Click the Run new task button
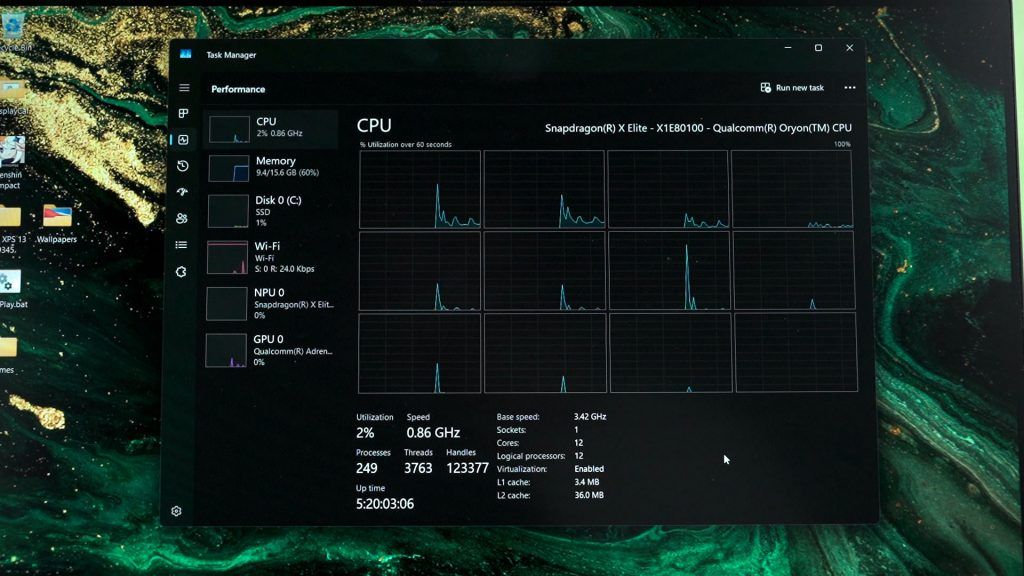The image size is (1024, 576). click(792, 88)
